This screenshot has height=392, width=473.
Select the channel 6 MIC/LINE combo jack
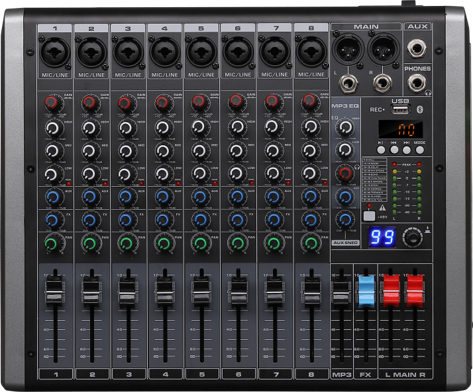[x=238, y=52]
